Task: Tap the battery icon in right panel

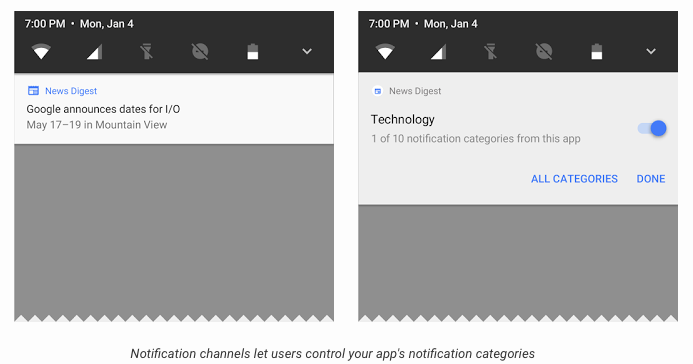Action: (597, 52)
